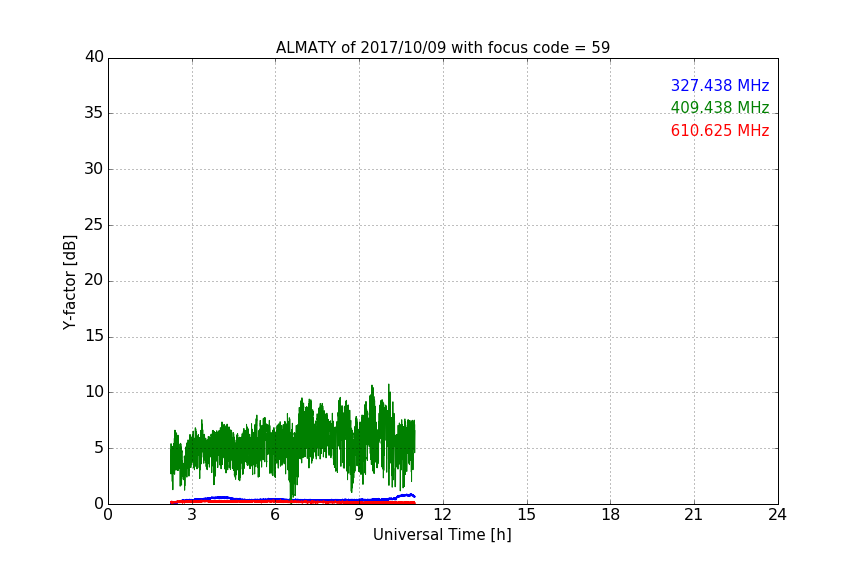Click the x-axis tick value 3
The width and height of the screenshot is (864, 576).
[x=192, y=515]
